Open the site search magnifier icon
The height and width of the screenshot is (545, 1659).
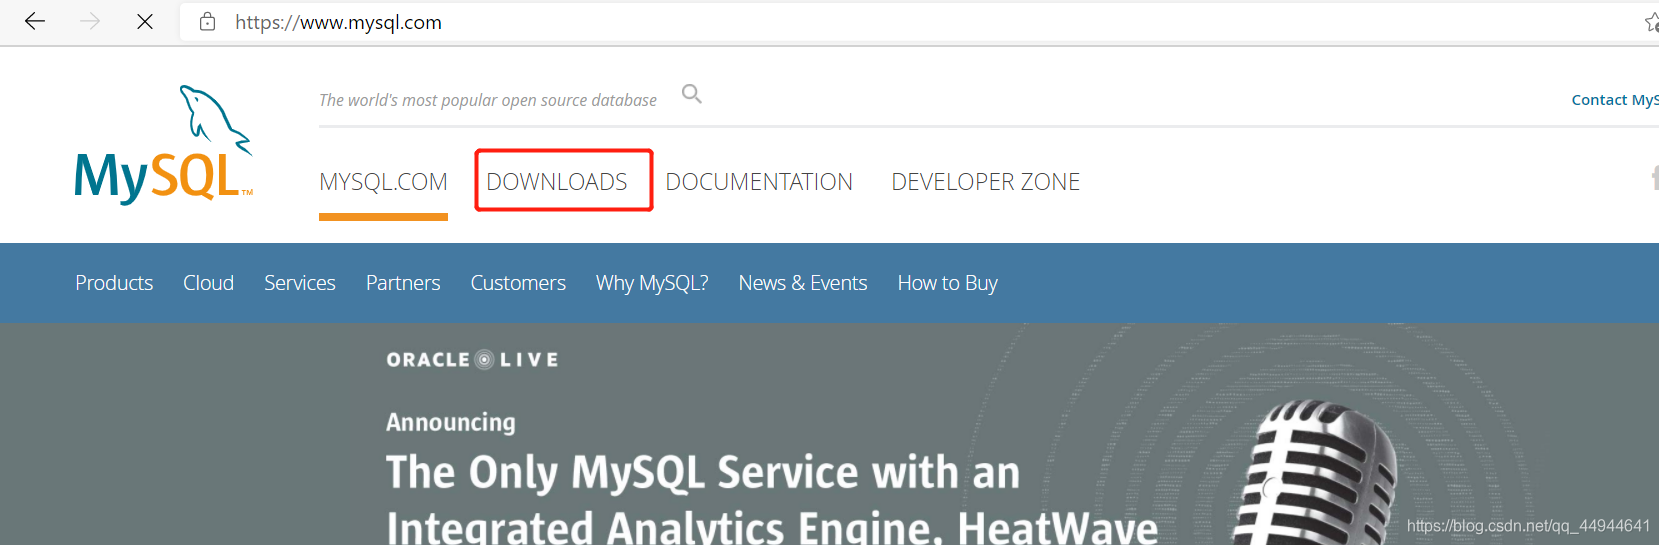pos(692,94)
